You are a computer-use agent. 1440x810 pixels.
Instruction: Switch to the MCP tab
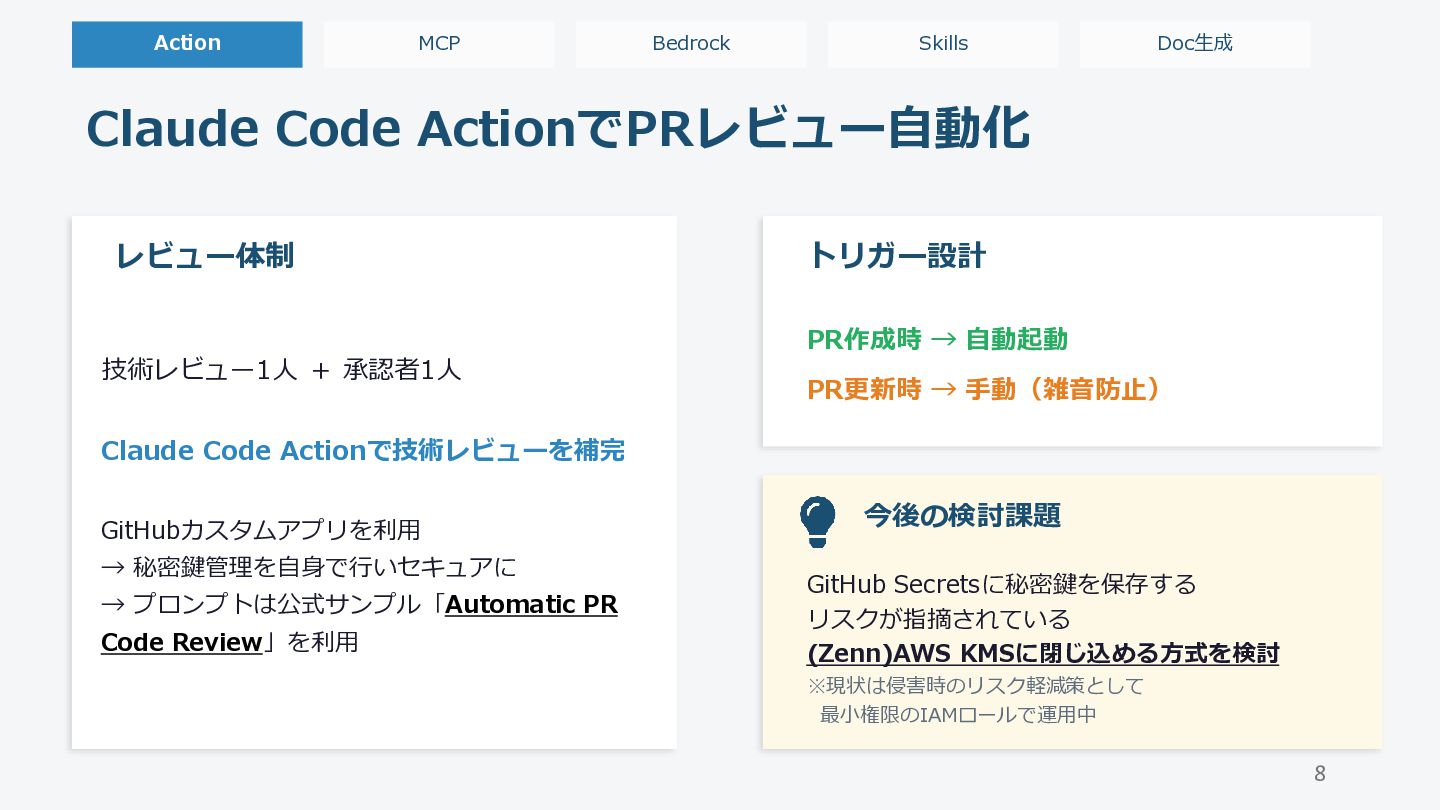point(439,44)
